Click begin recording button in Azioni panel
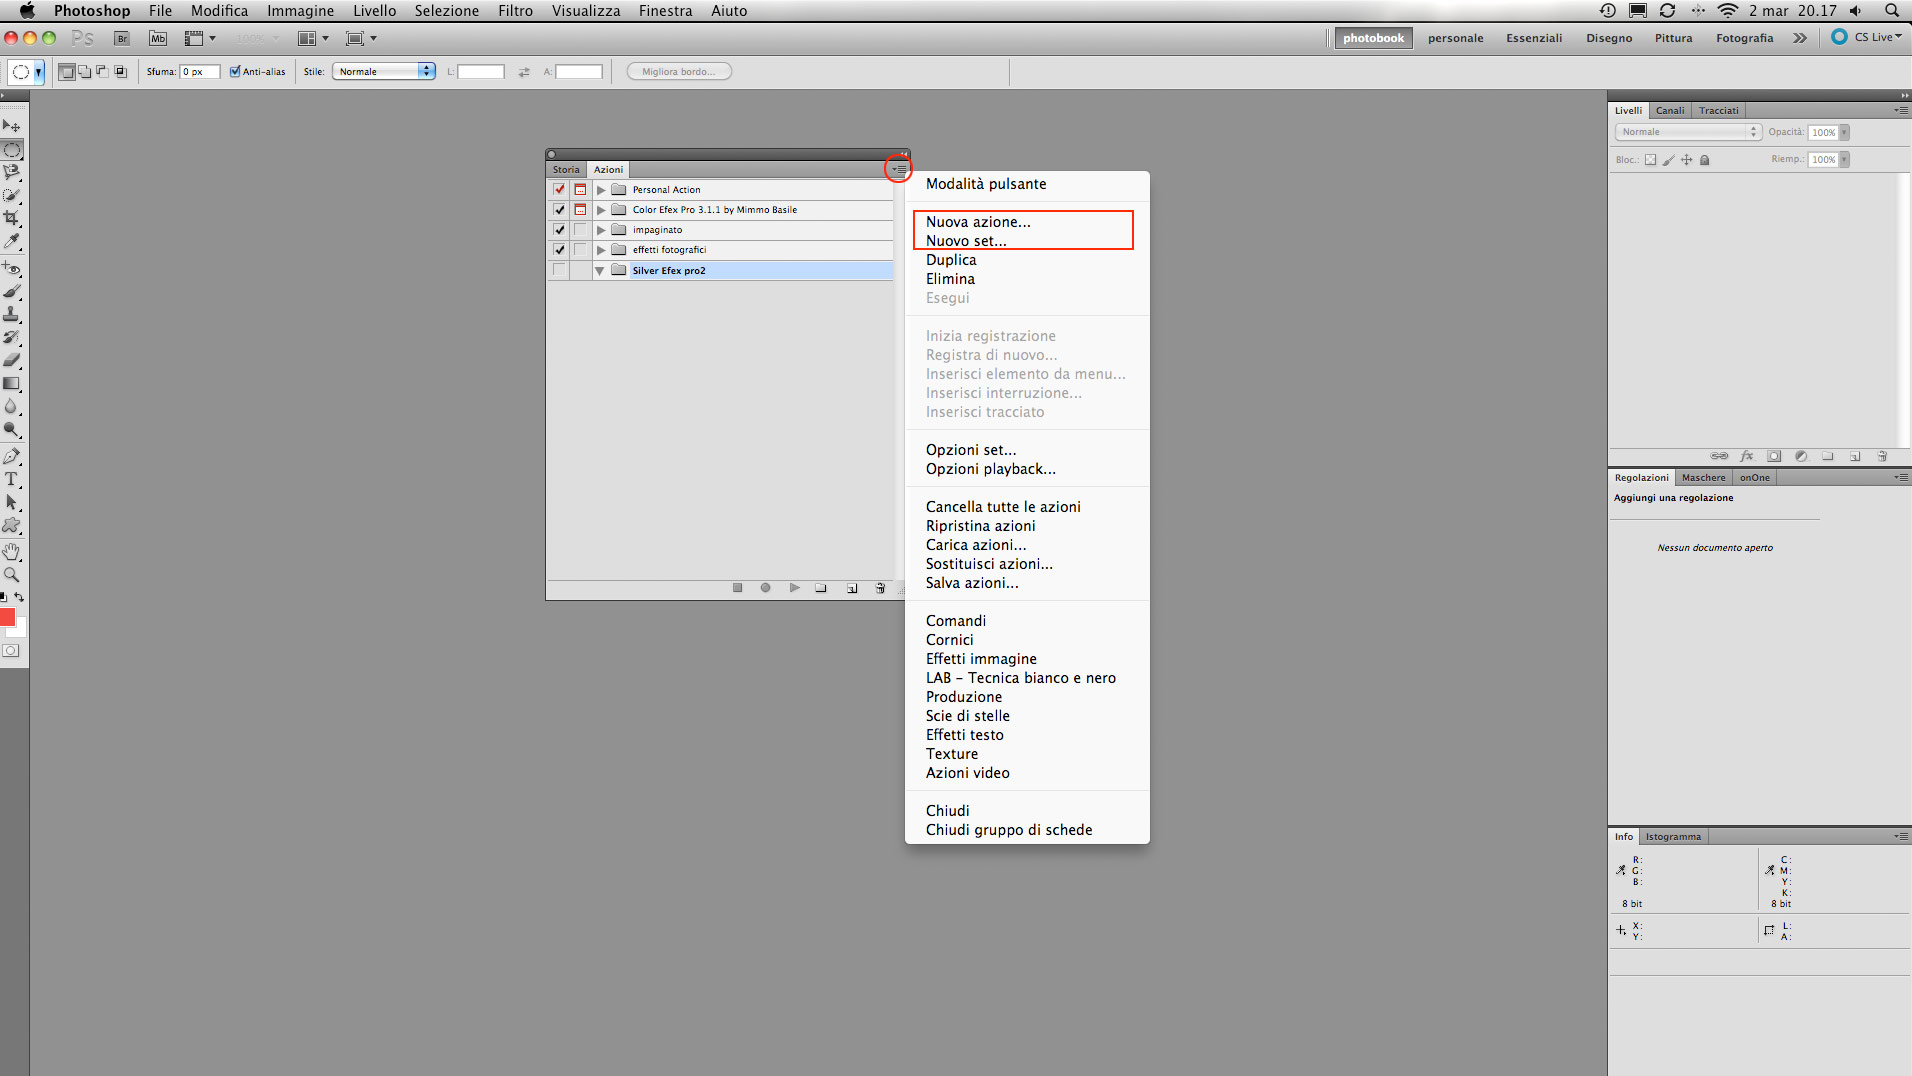The width and height of the screenshot is (1912, 1076). (x=765, y=588)
